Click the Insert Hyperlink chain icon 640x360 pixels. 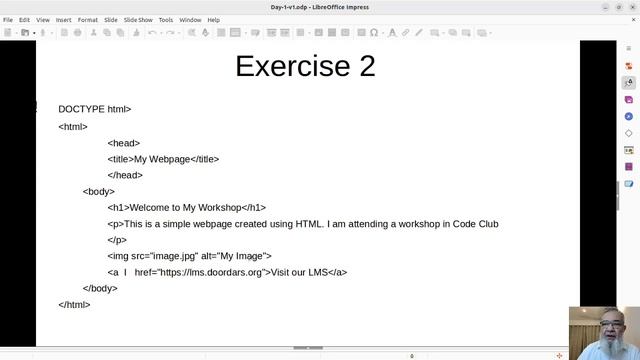(405, 33)
